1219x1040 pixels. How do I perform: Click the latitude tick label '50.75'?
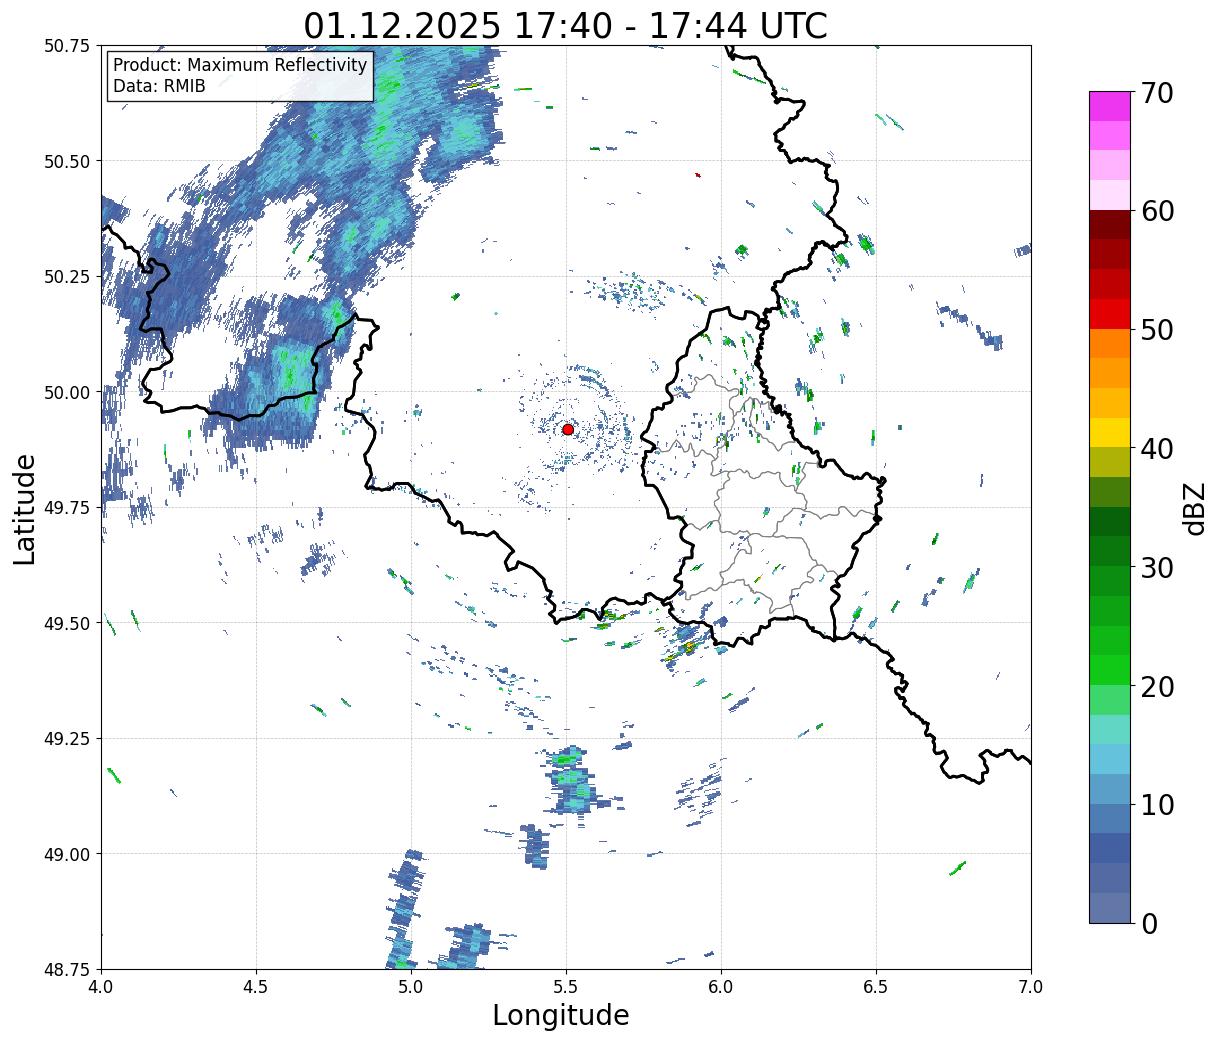[x=66, y=46]
